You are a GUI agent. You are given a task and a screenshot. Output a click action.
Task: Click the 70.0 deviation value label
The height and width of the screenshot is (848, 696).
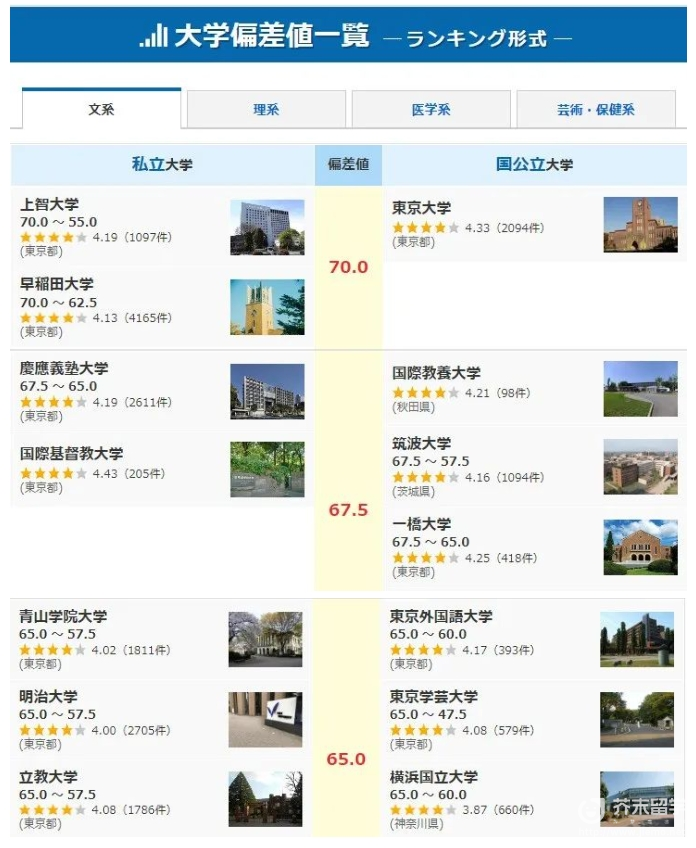click(348, 267)
